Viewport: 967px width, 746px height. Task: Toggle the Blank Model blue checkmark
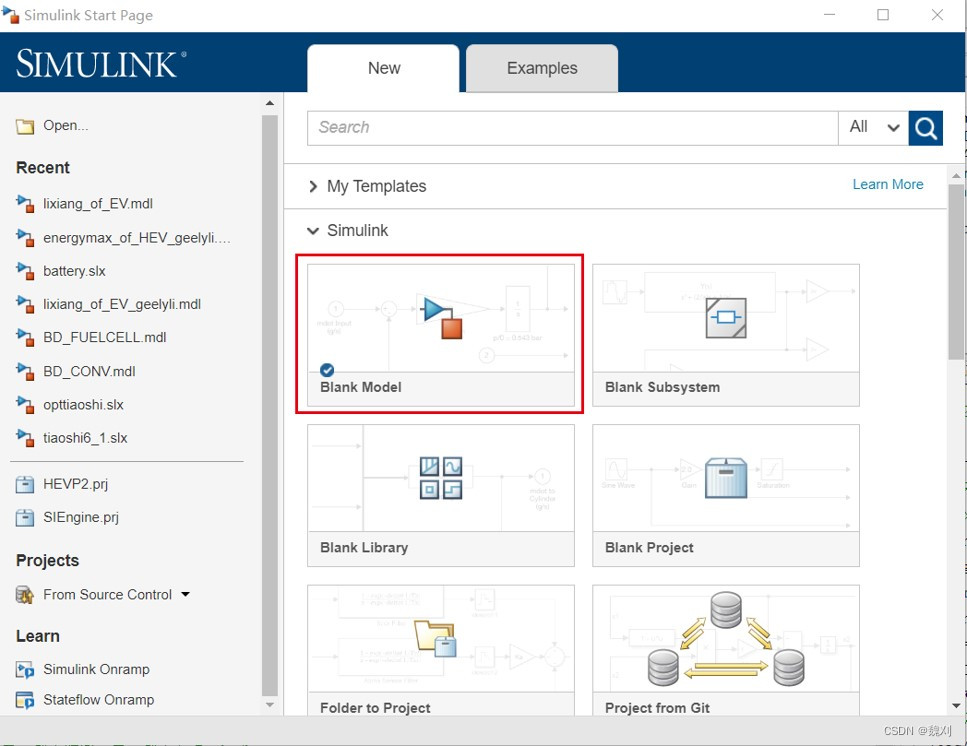coord(327,370)
